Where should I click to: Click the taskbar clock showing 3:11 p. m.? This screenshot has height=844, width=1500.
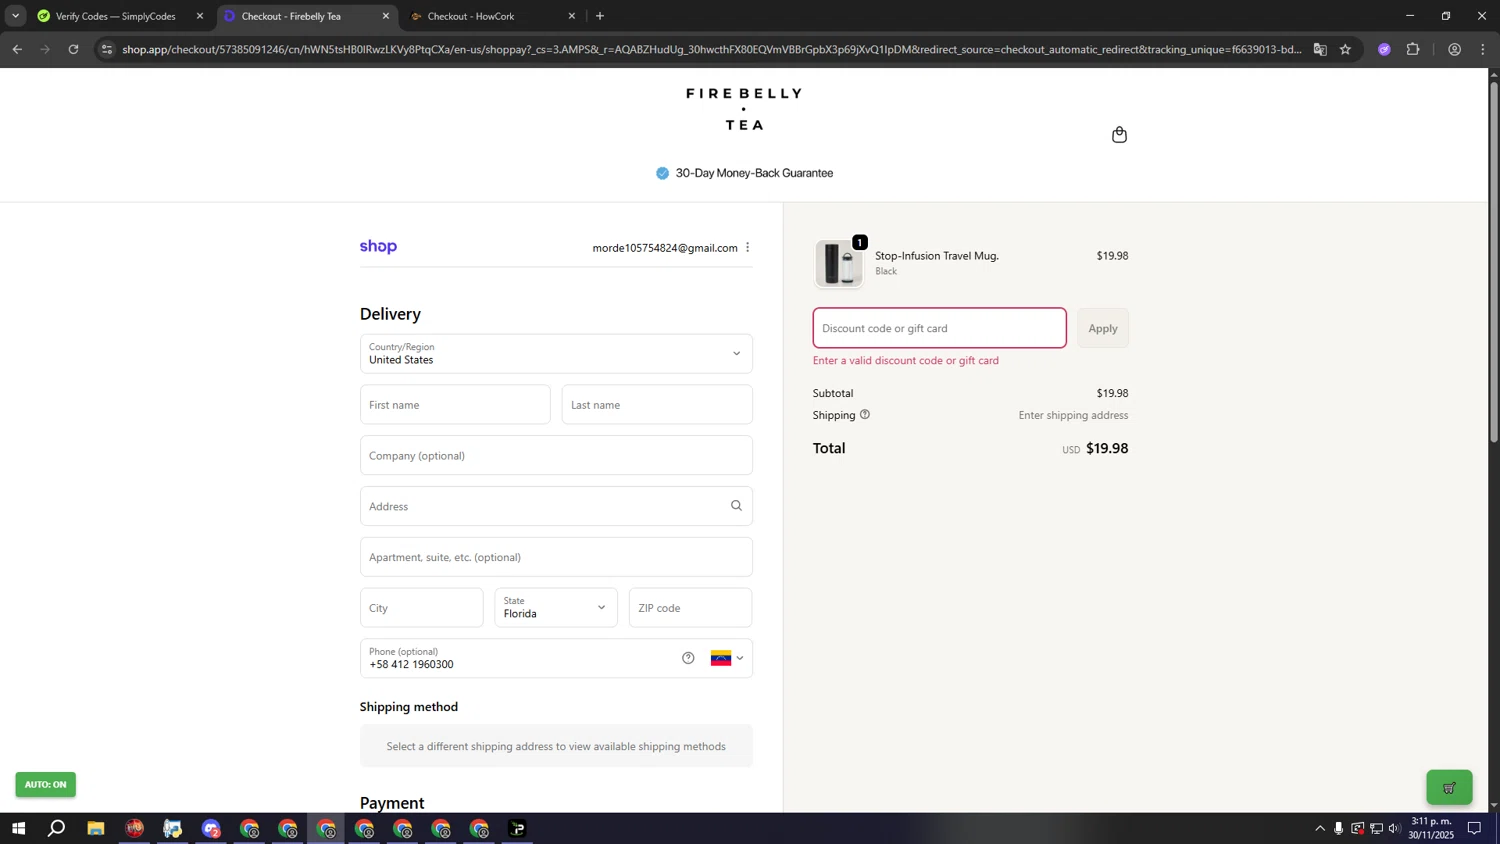pos(1431,828)
